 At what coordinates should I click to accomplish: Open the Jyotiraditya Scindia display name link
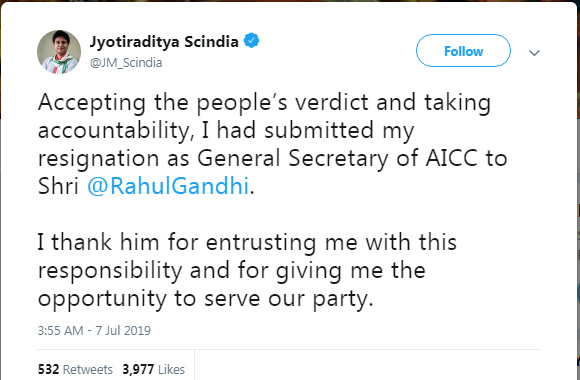(x=164, y=42)
